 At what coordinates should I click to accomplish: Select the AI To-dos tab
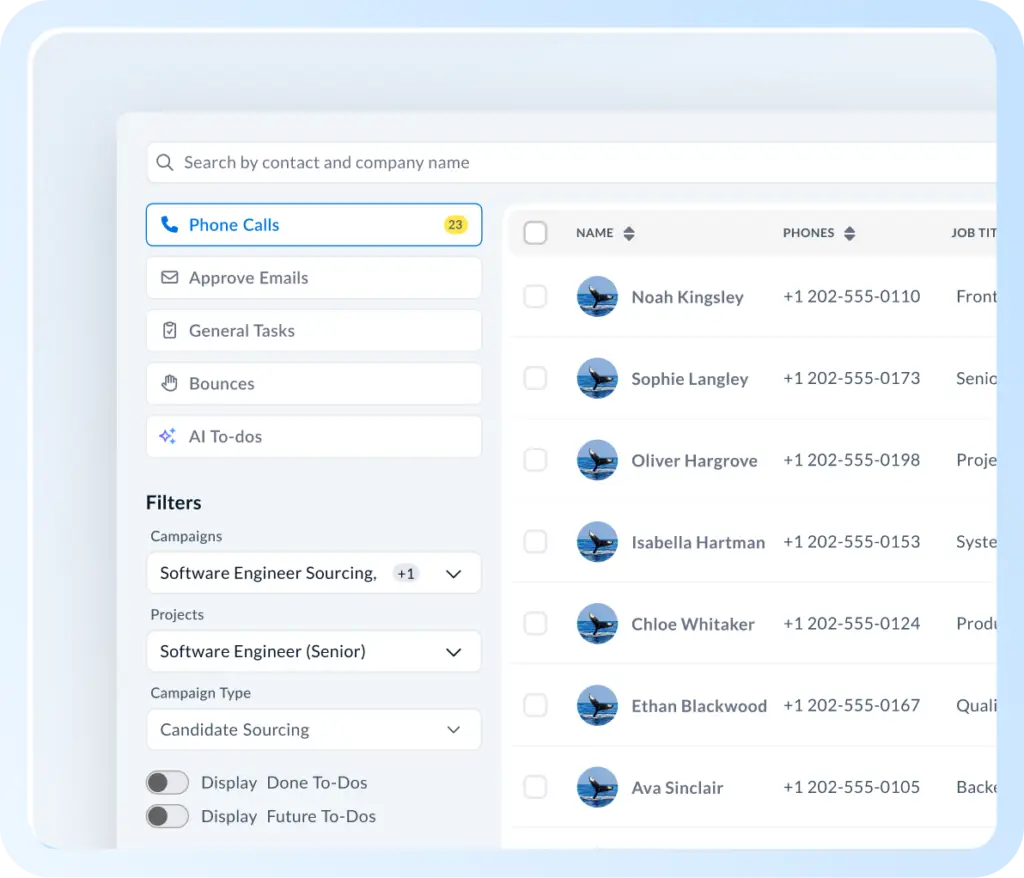click(314, 436)
